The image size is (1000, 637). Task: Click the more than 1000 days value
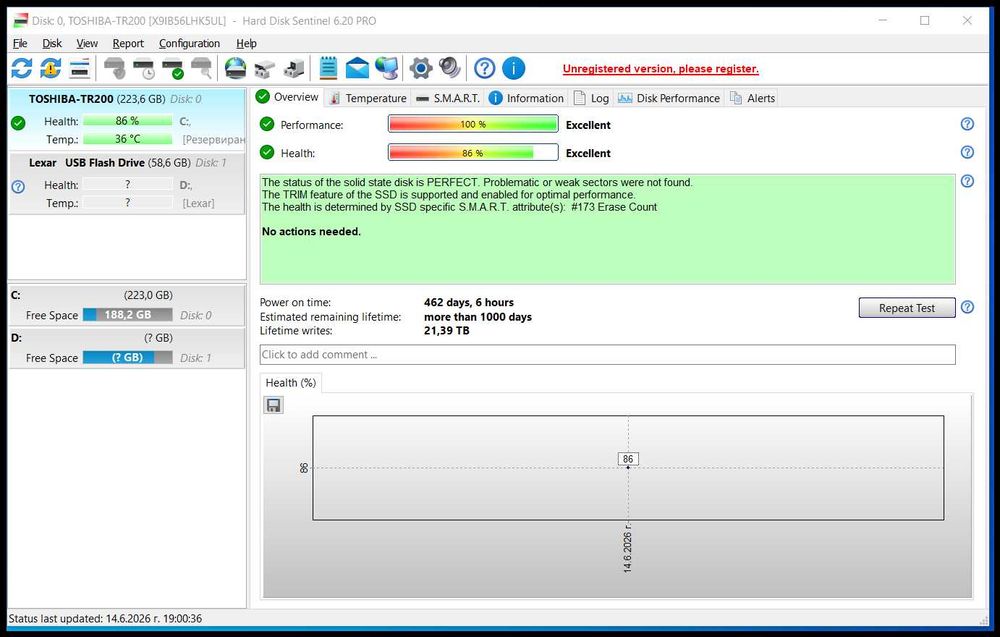(478, 317)
